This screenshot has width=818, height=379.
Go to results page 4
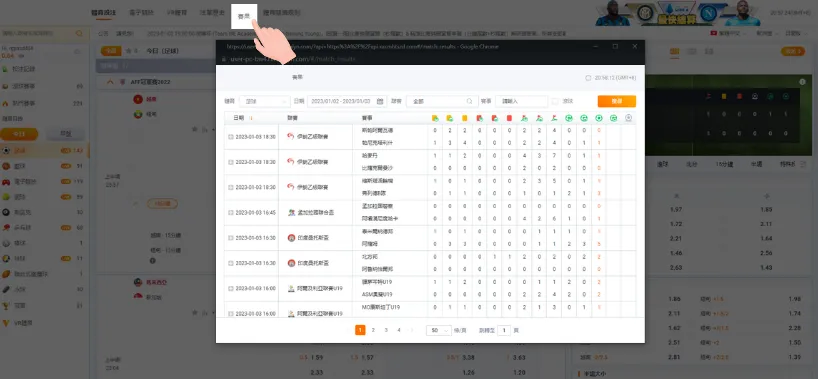click(x=399, y=330)
